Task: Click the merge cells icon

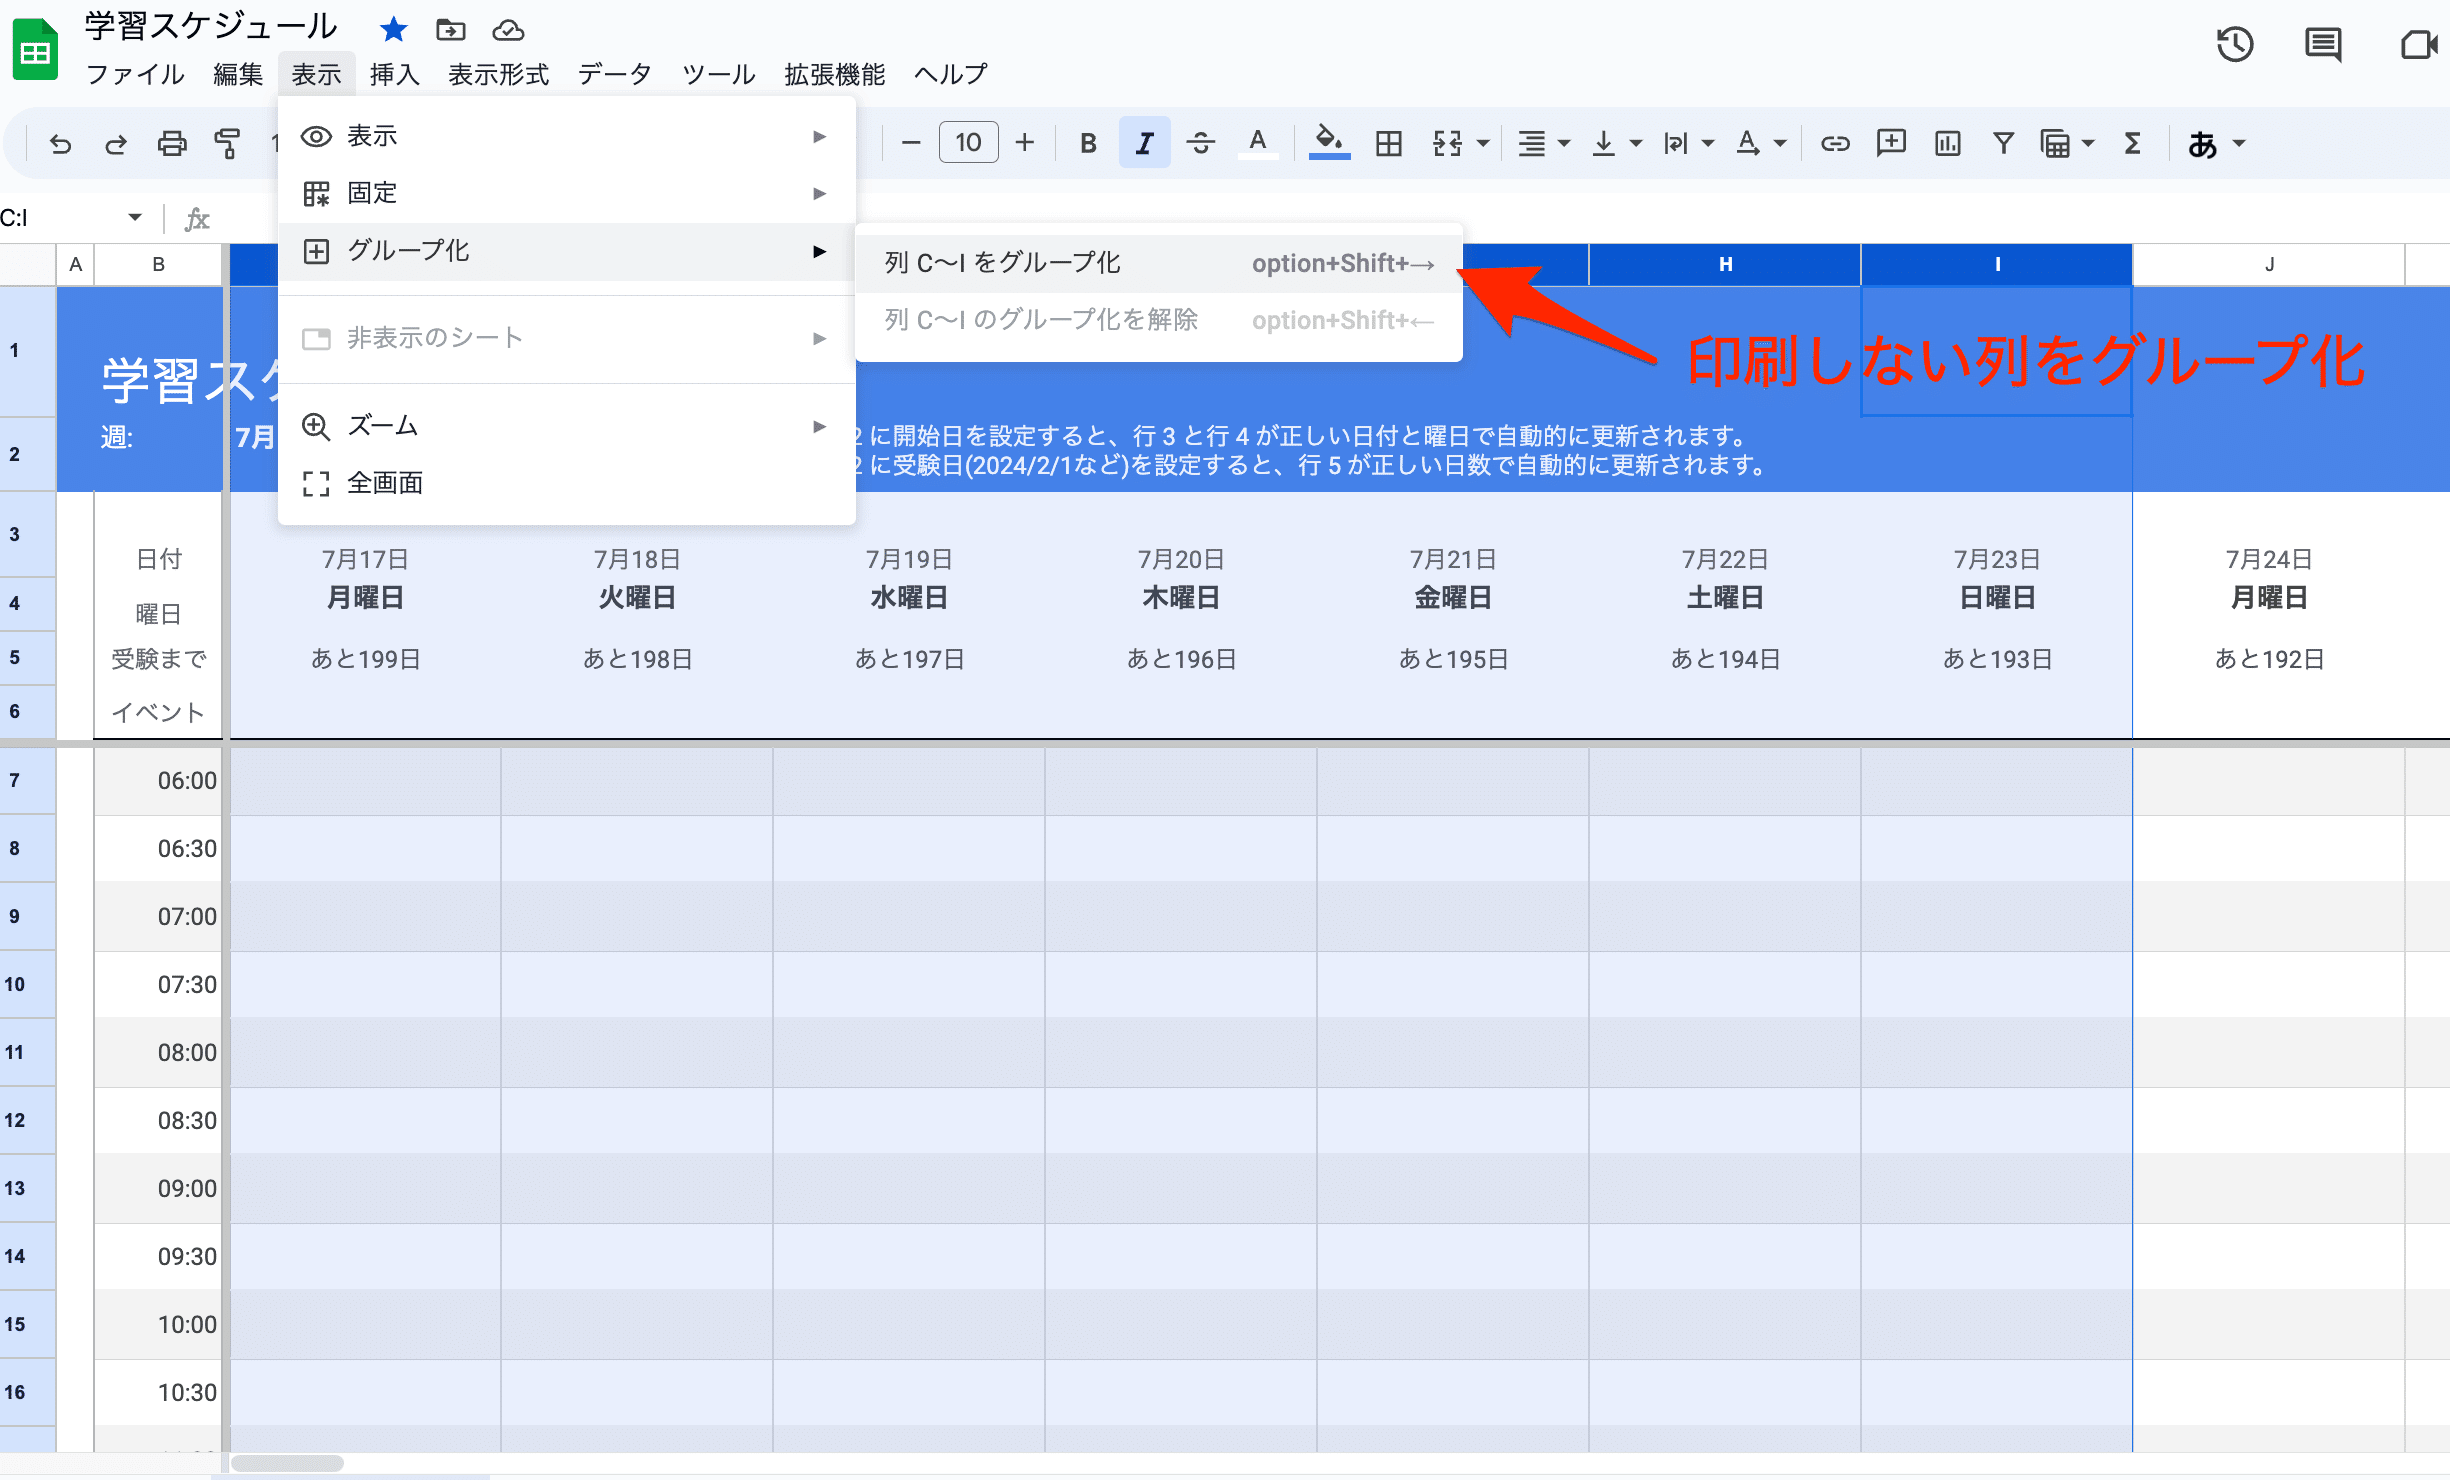Action: tap(1447, 144)
